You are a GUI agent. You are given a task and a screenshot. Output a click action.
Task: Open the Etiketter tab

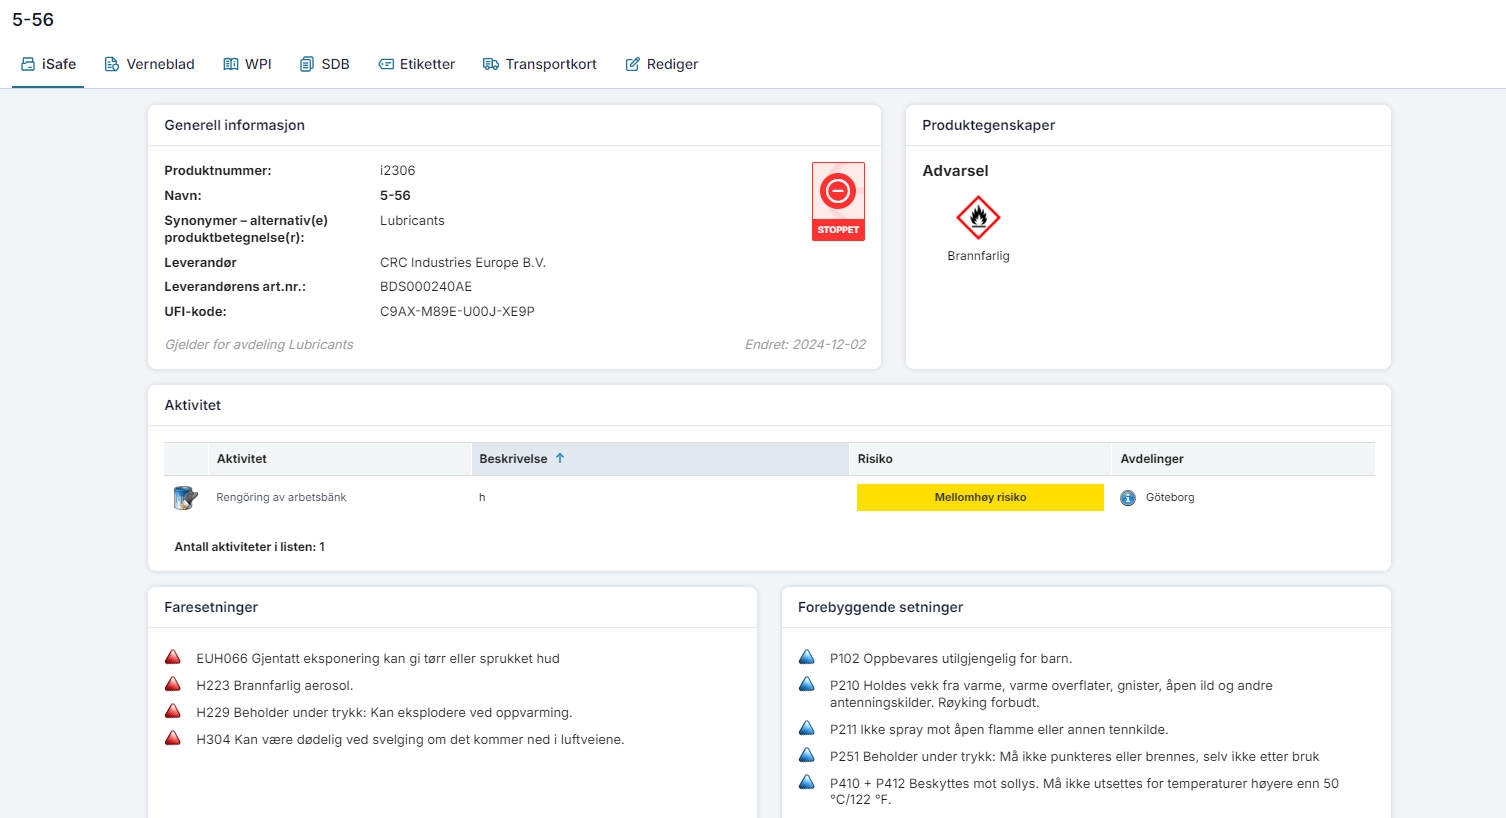416,64
